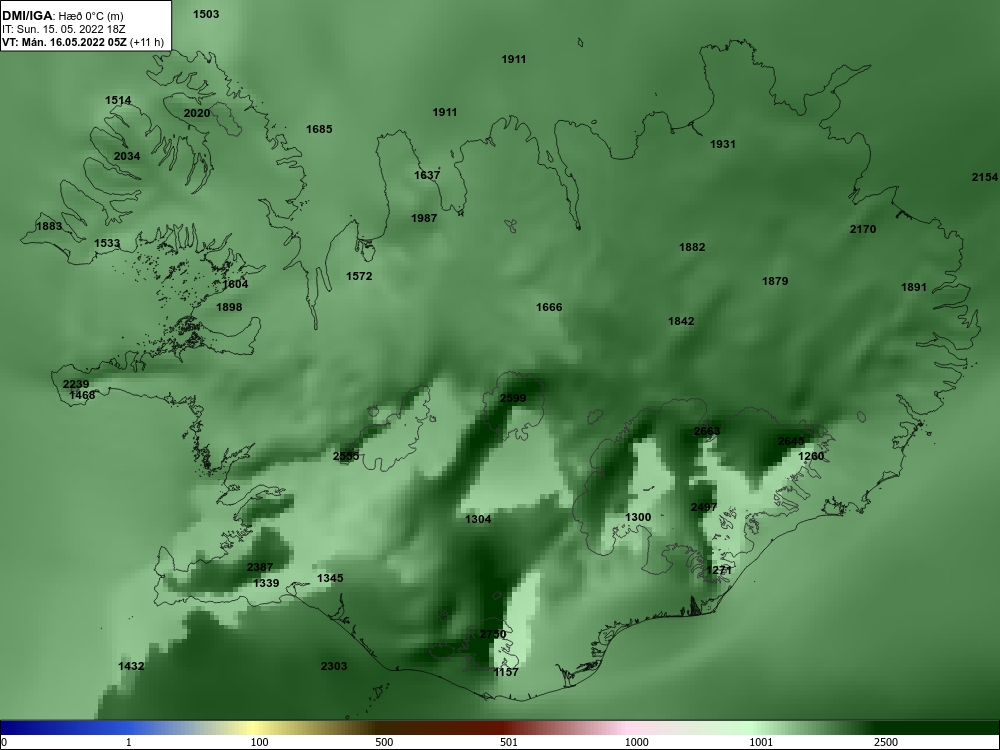The width and height of the screenshot is (1000, 750).
Task: Click the legend label 100
Action: tap(259, 742)
